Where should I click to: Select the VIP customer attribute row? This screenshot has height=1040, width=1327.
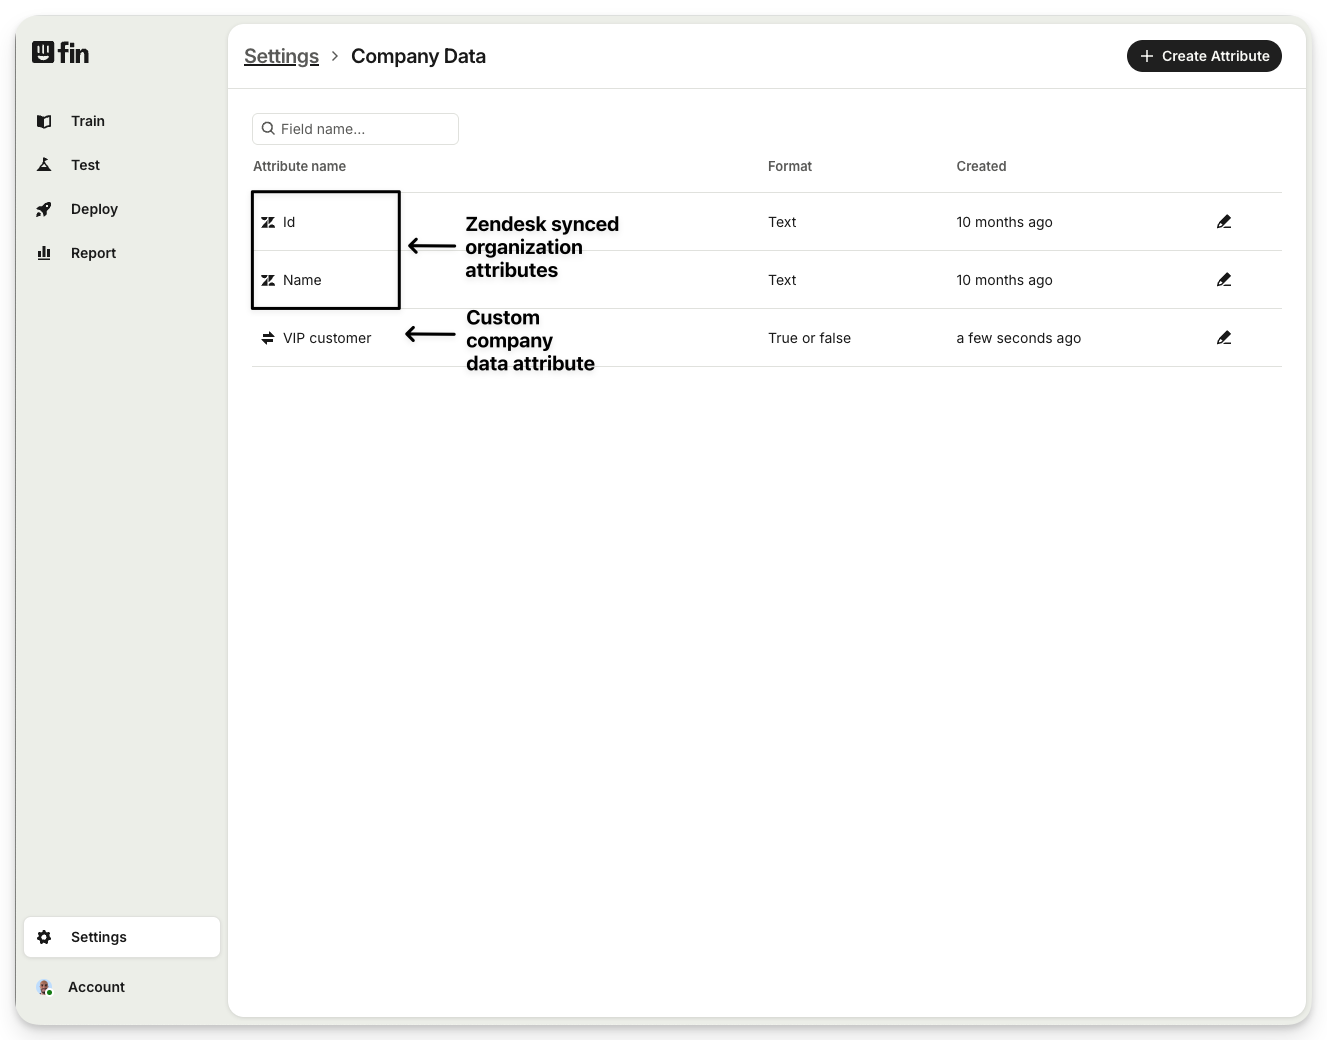[327, 338]
